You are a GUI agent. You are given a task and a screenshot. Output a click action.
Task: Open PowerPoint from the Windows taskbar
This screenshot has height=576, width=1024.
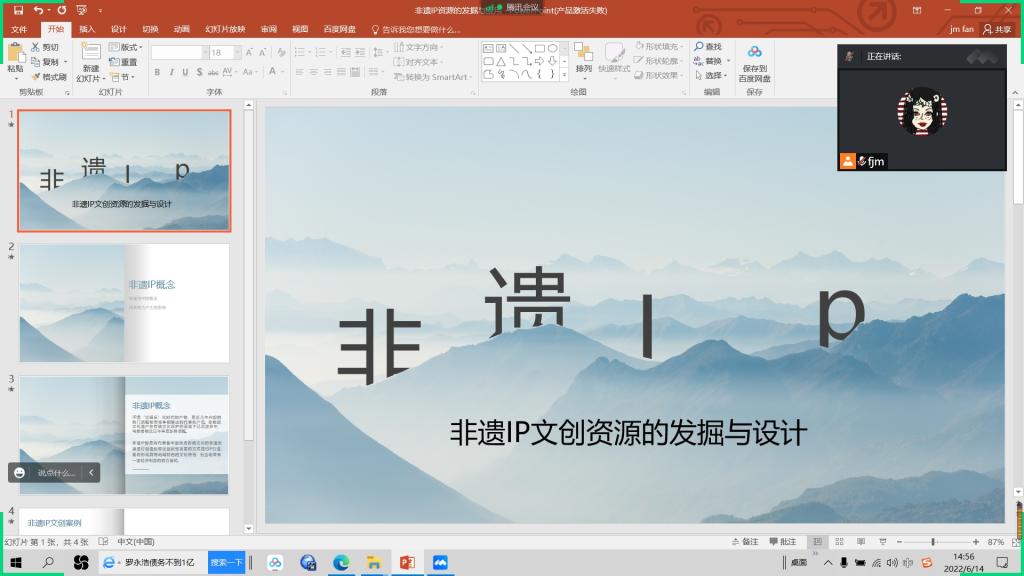[406, 563]
